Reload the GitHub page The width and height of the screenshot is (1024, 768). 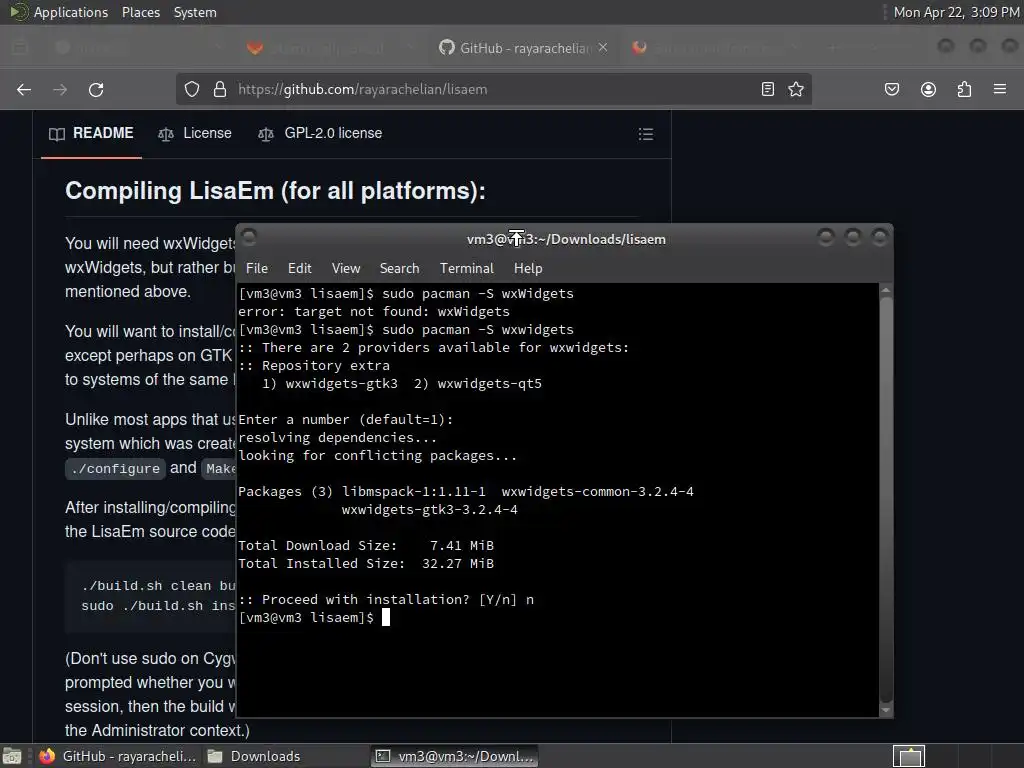tap(96, 89)
